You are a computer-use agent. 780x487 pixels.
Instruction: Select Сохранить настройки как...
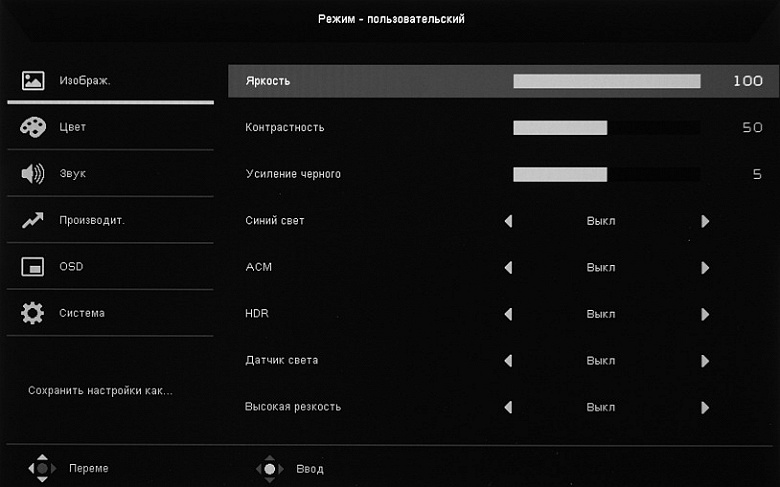pyautogui.click(x=100, y=390)
